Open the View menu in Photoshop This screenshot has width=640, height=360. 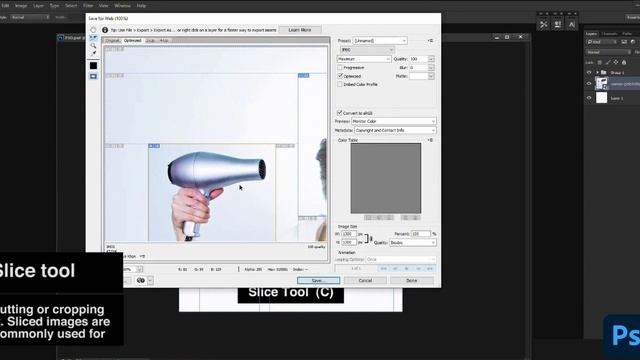pyautogui.click(x=104, y=6)
